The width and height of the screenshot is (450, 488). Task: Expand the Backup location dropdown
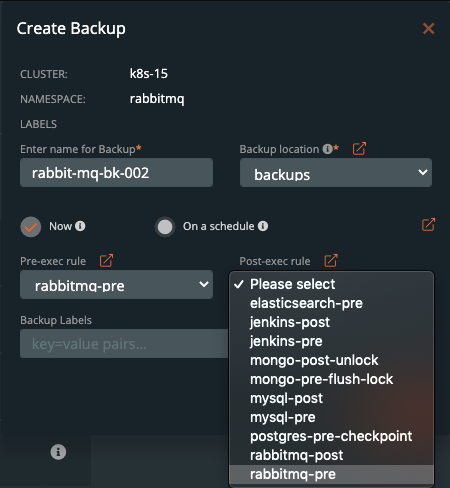point(336,173)
